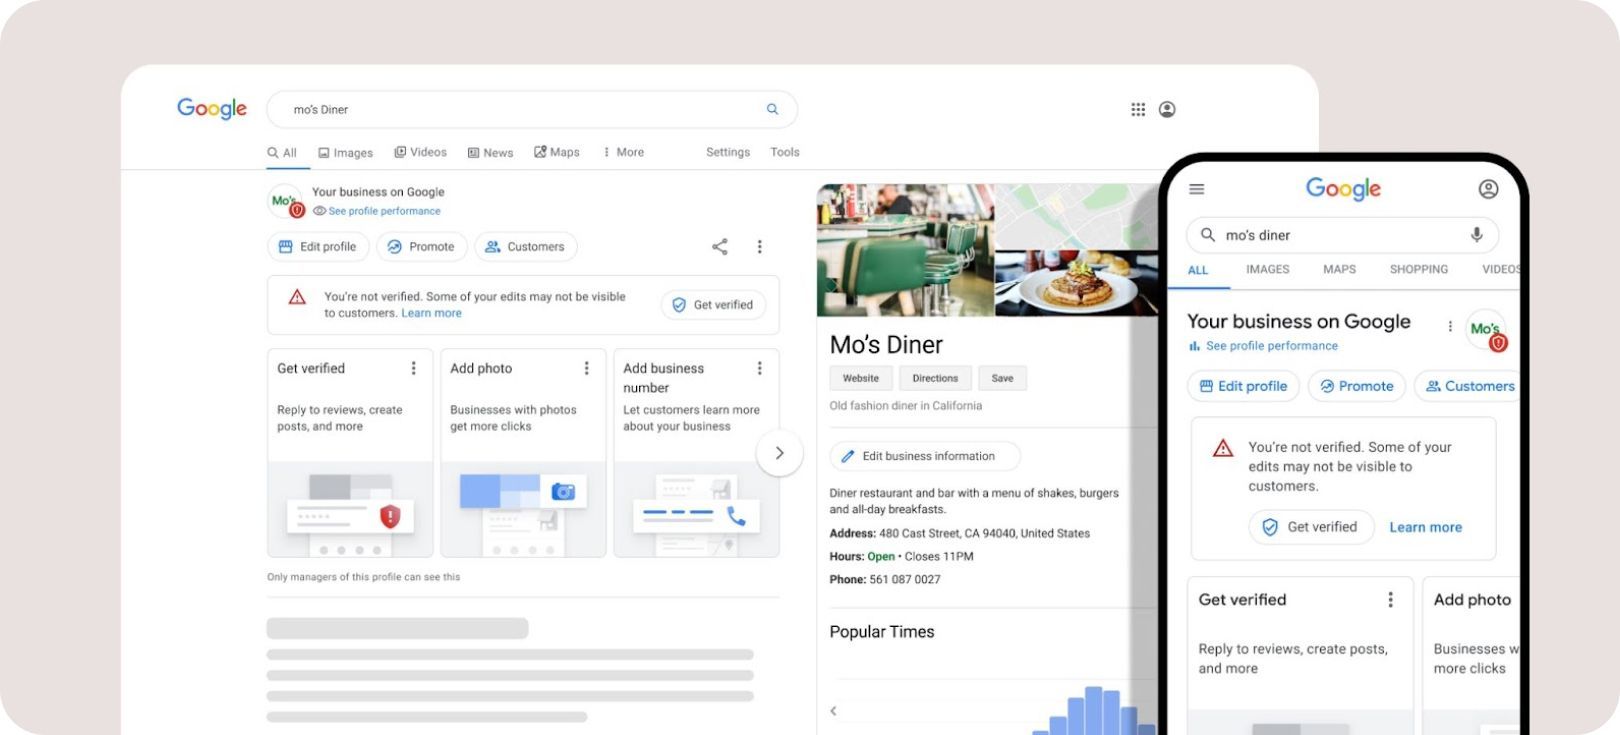Select the All tab on desktop search
Viewport: 1620px width, 735px height.
pyautogui.click(x=282, y=153)
